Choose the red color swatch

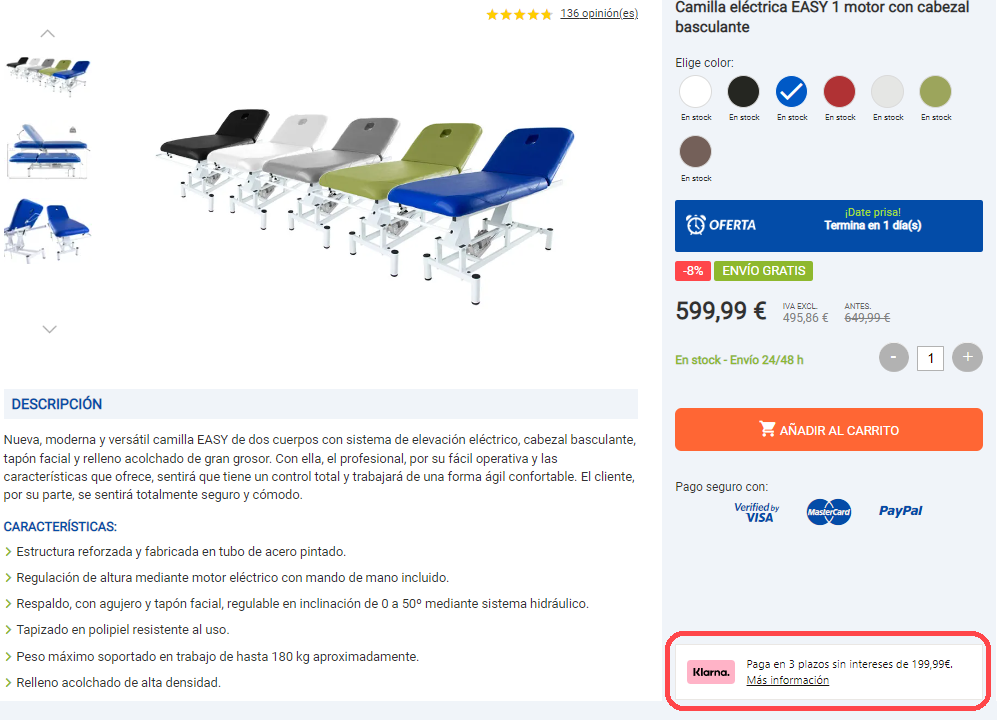pyautogui.click(x=839, y=92)
